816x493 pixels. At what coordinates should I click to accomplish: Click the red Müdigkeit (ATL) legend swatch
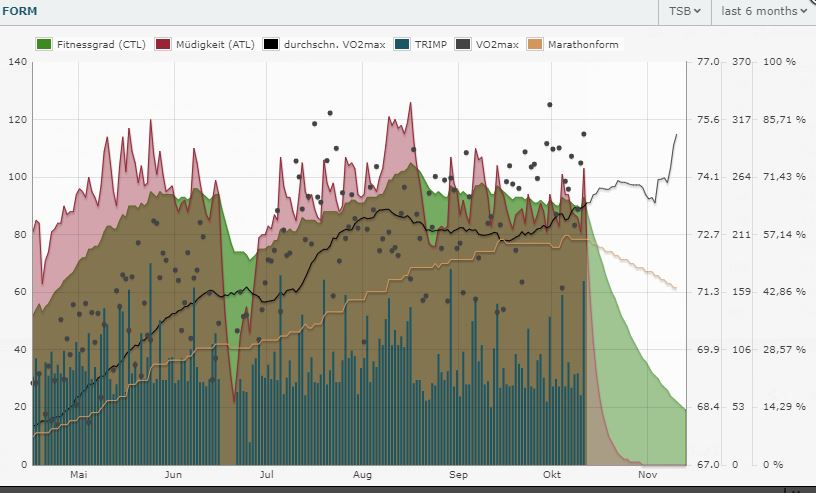pyautogui.click(x=163, y=45)
